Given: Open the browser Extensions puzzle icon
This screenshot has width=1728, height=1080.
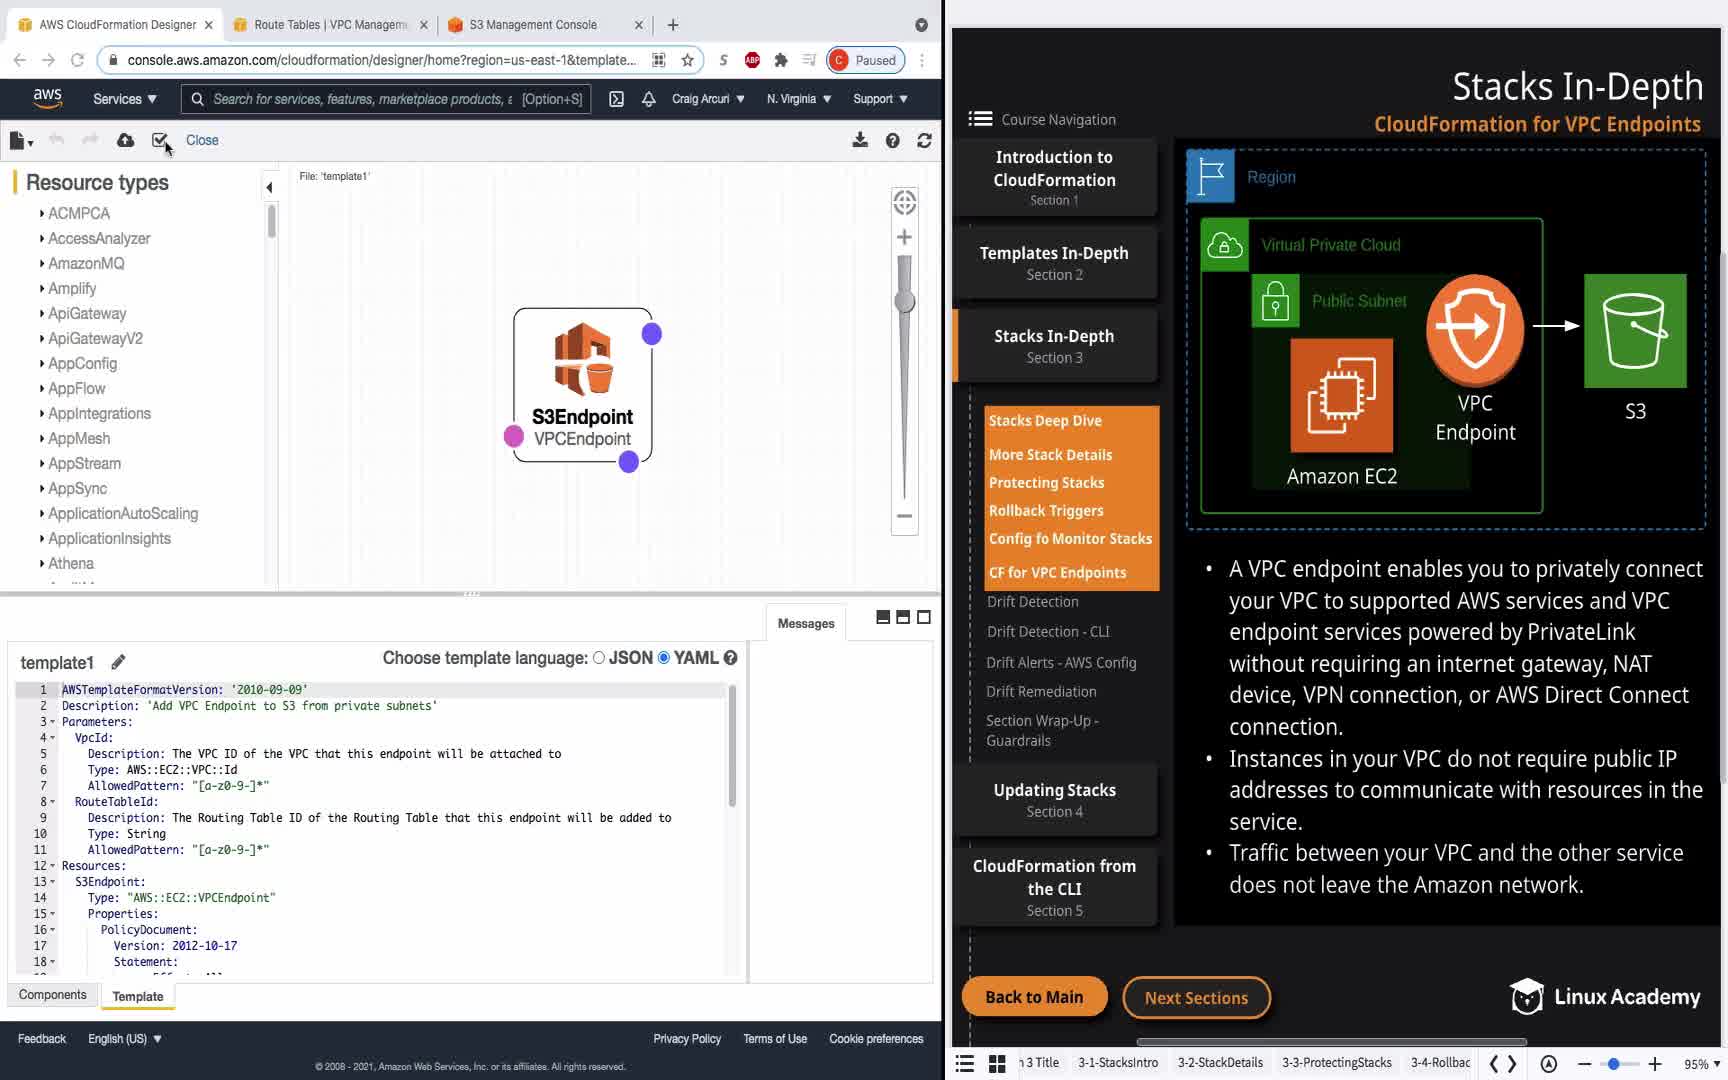Looking at the screenshot, I should [781, 60].
